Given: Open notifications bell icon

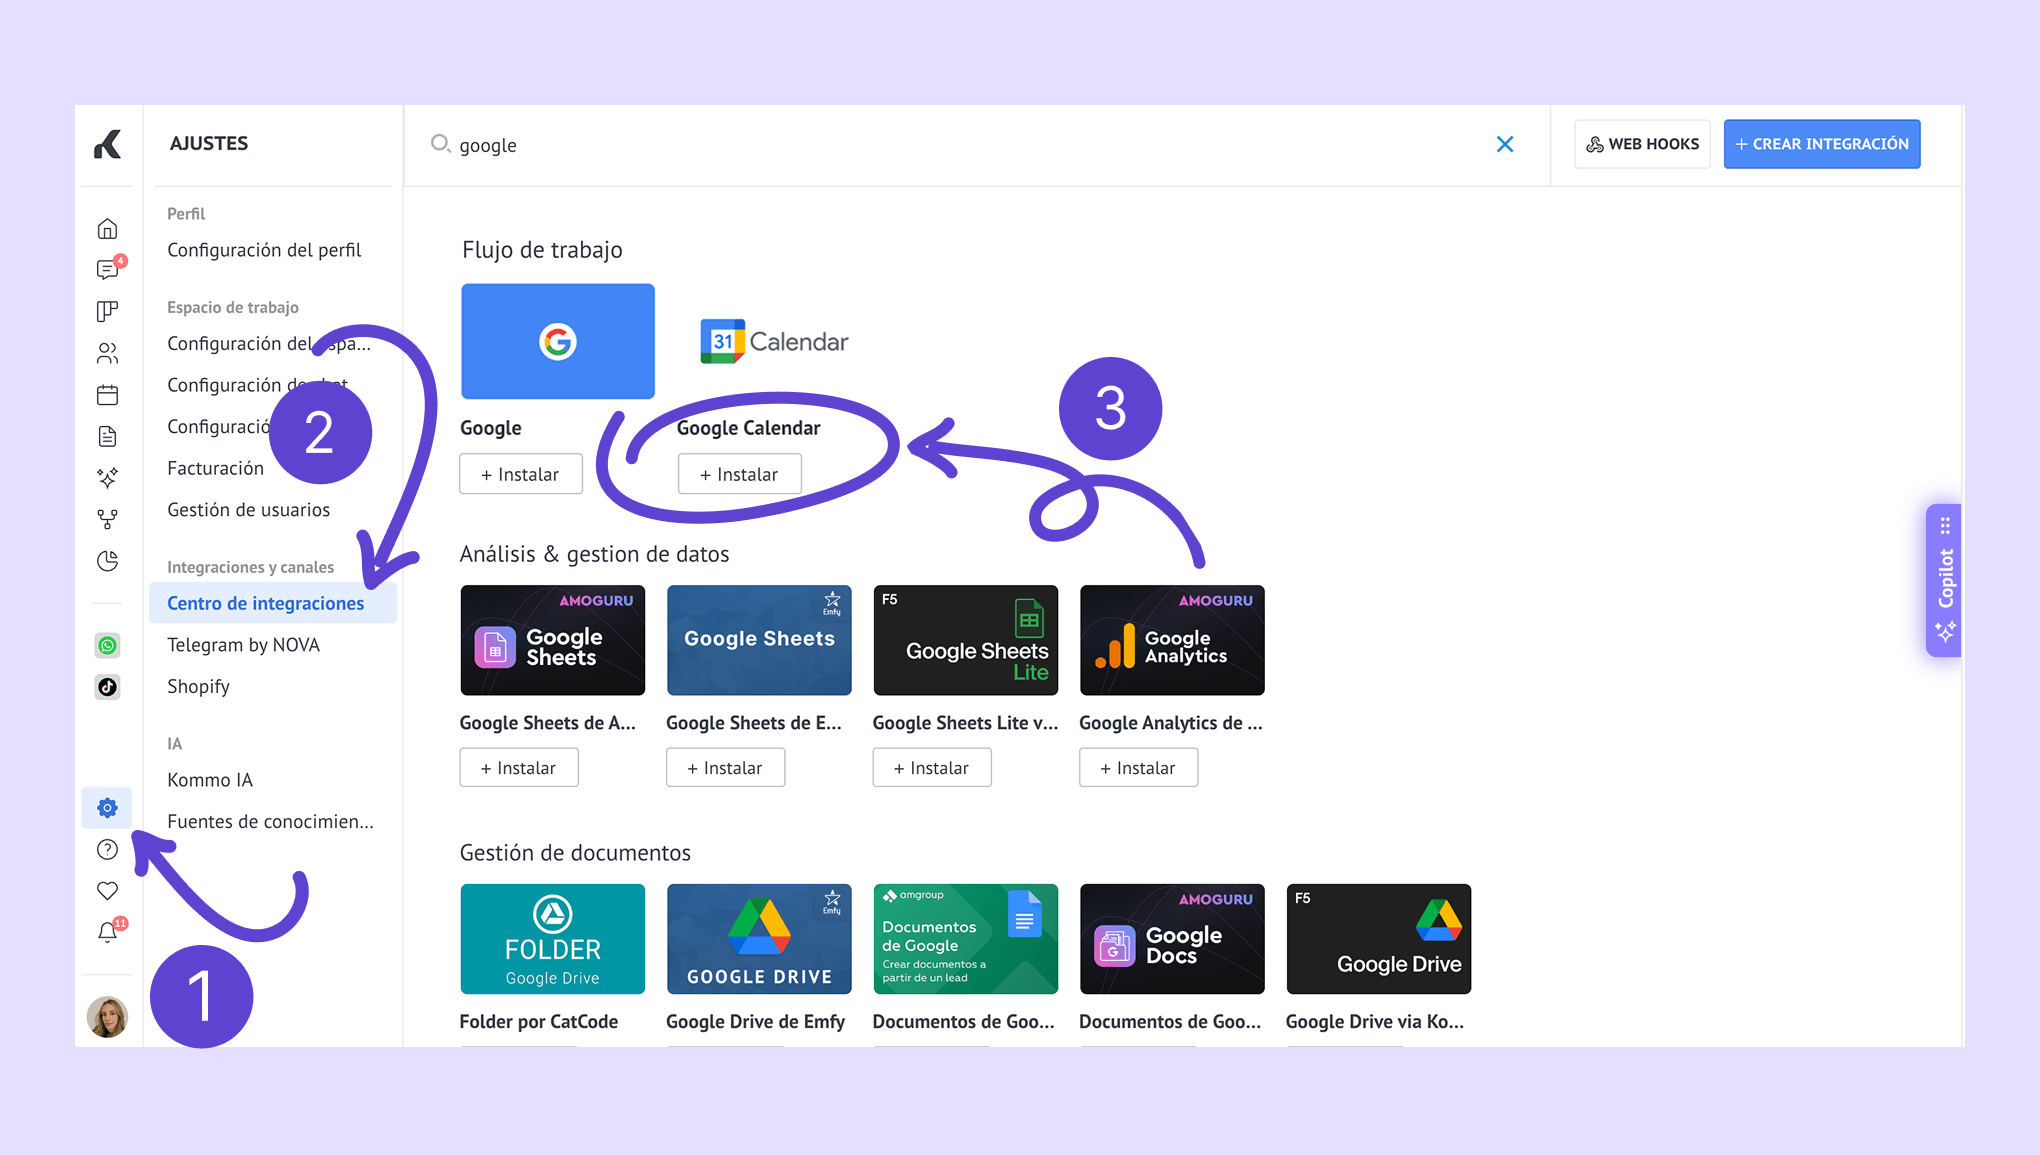Looking at the screenshot, I should pyautogui.click(x=107, y=932).
